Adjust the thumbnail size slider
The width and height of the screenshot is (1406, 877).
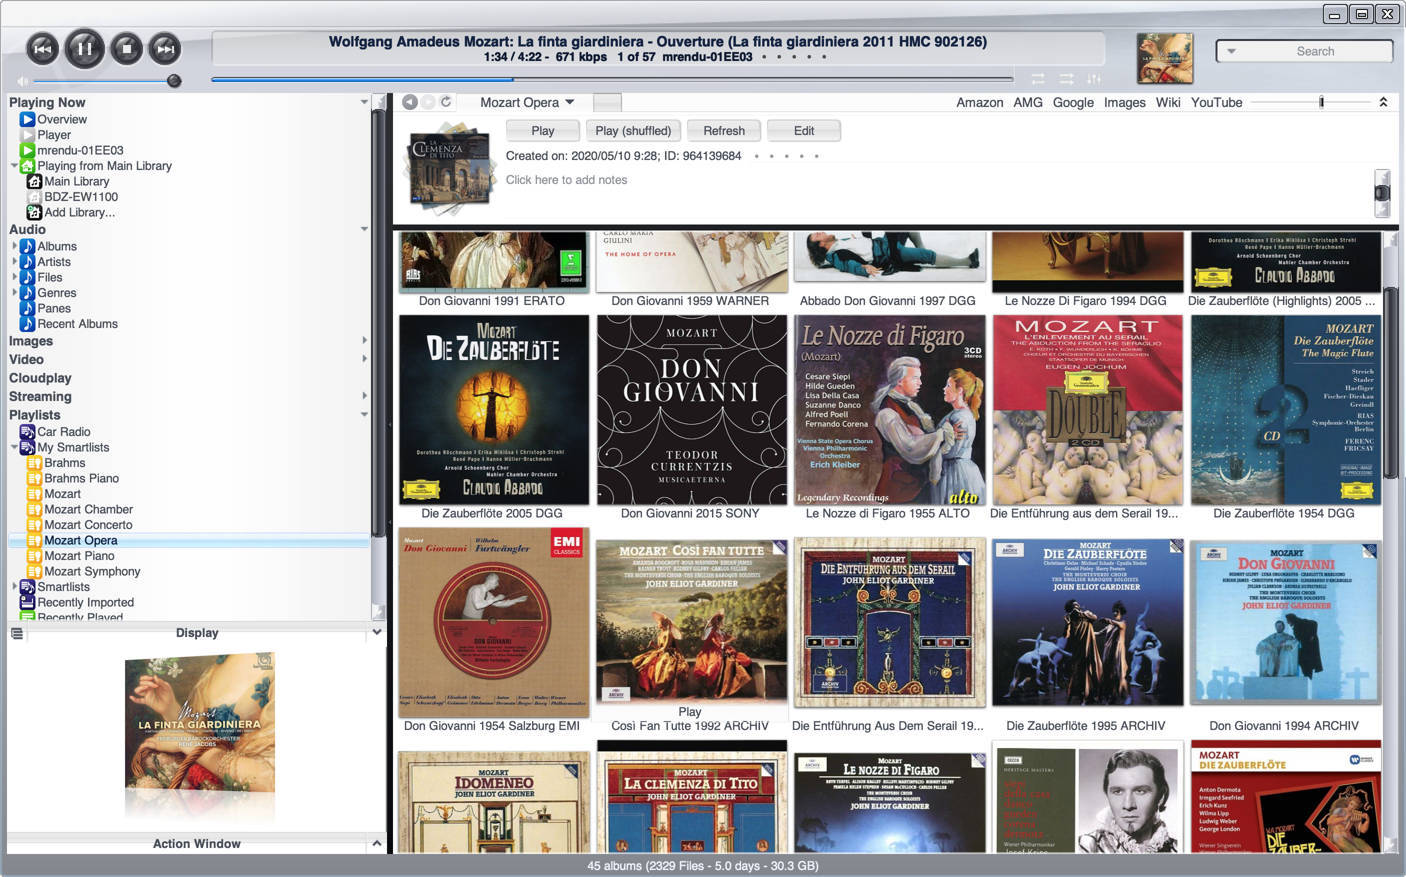(x=1321, y=102)
